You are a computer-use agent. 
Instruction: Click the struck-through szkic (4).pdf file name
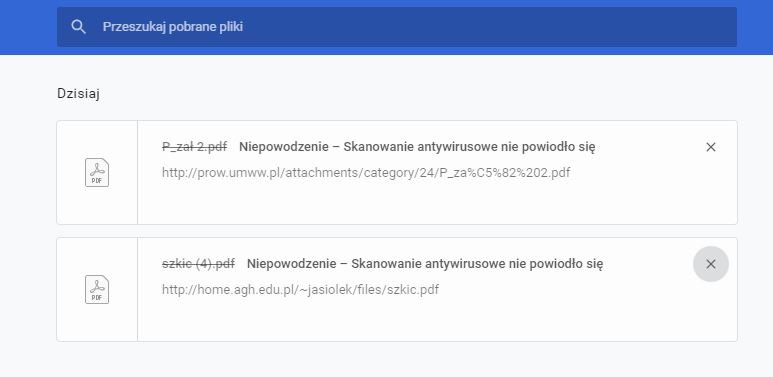coord(198,264)
